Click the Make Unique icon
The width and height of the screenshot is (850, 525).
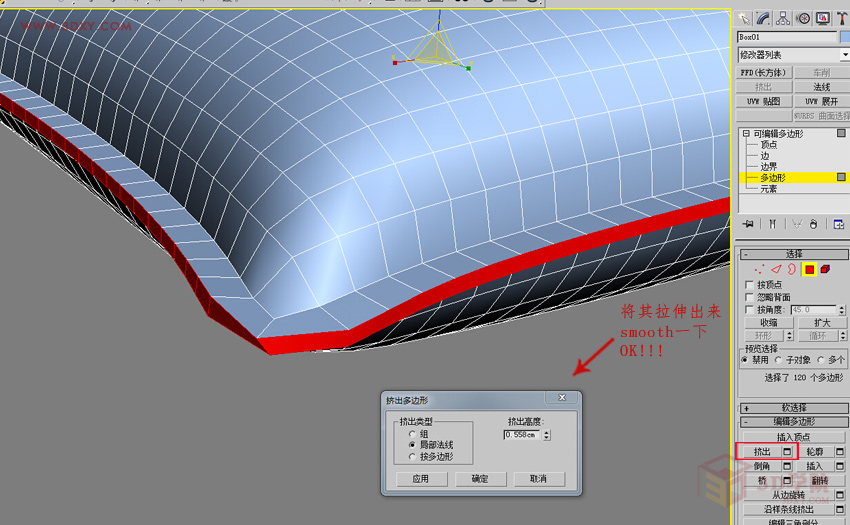(796, 224)
